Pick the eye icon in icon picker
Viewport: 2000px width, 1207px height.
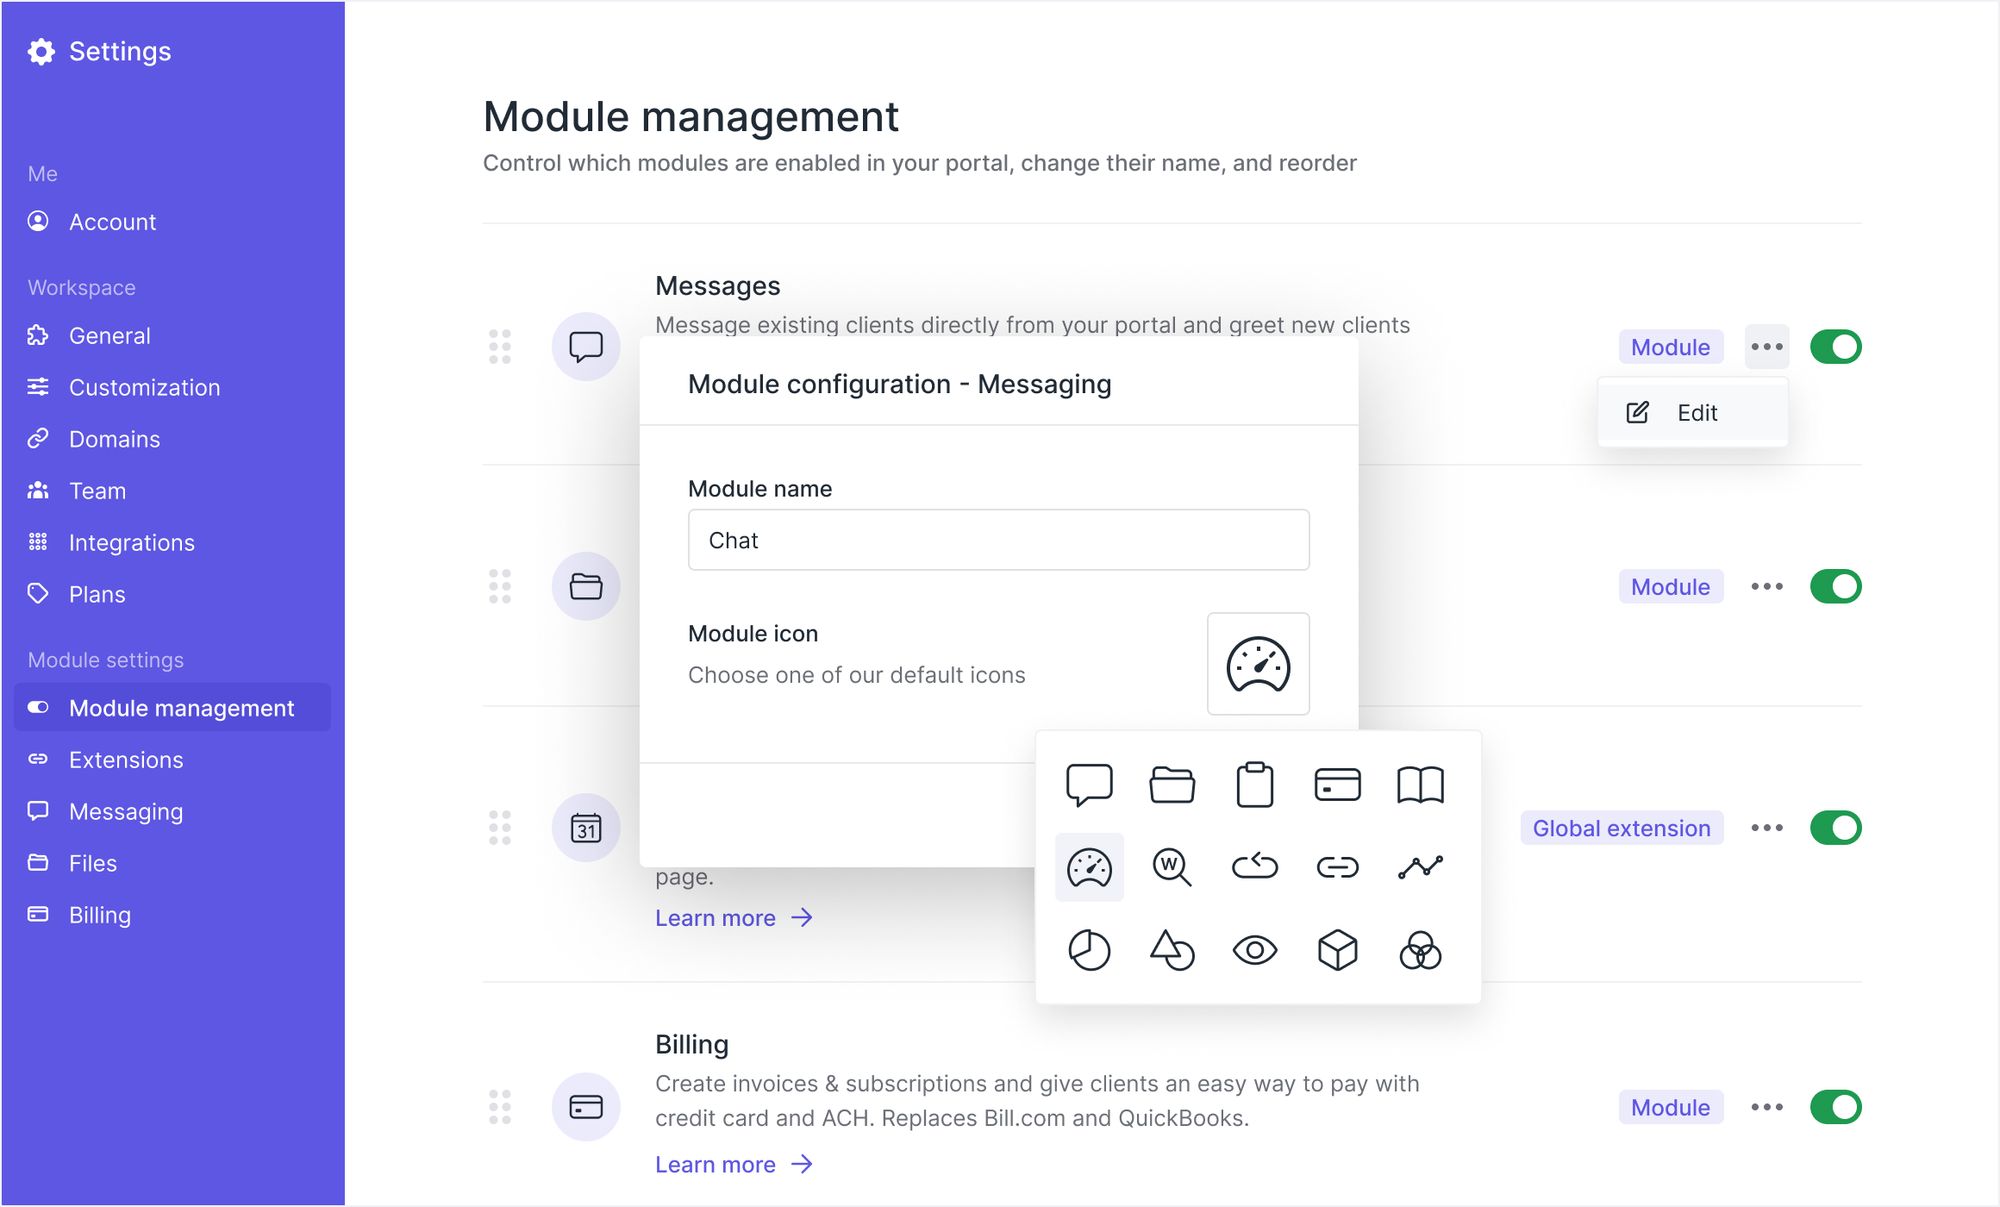pyautogui.click(x=1254, y=950)
